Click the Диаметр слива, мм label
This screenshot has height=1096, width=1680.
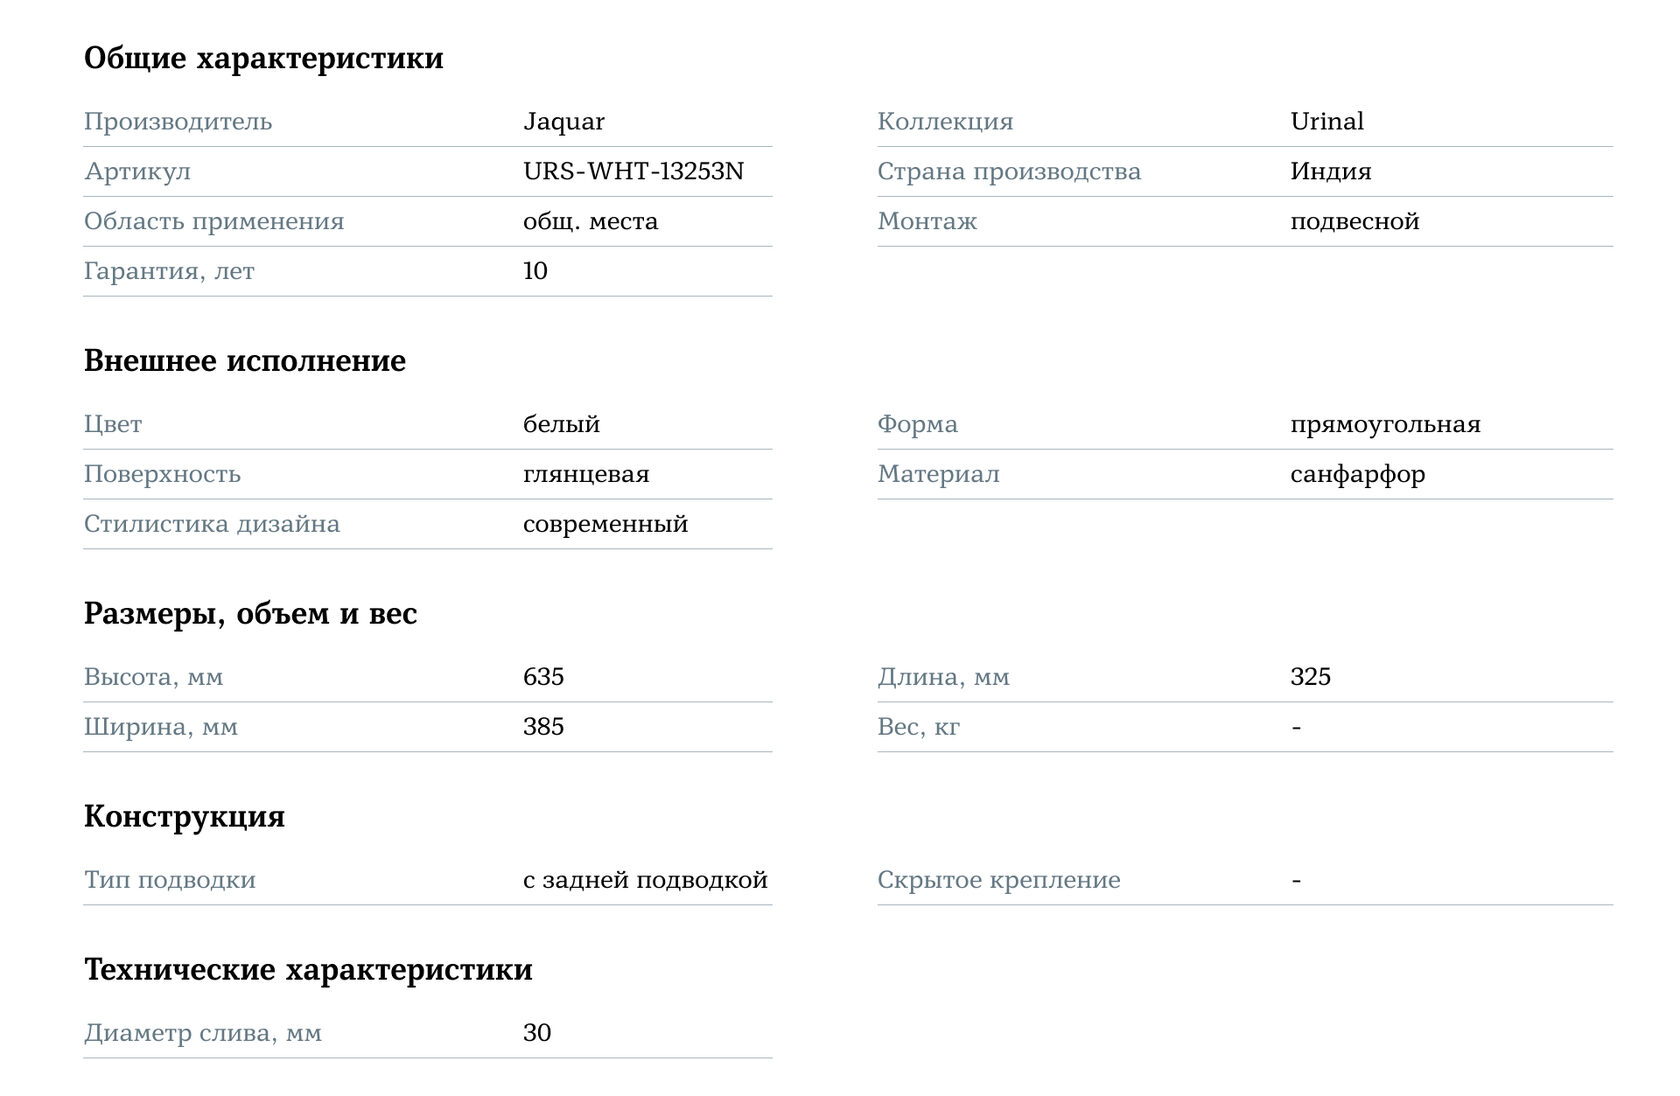coord(202,1034)
